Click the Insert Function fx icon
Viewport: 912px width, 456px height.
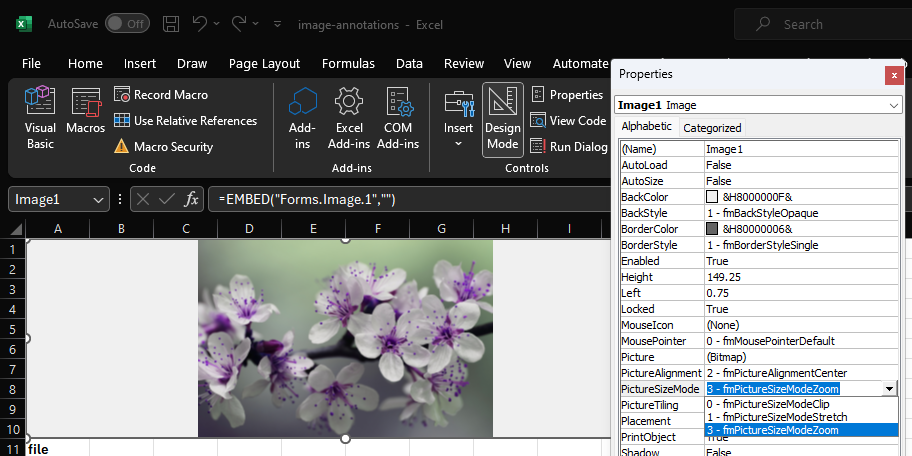(x=192, y=200)
